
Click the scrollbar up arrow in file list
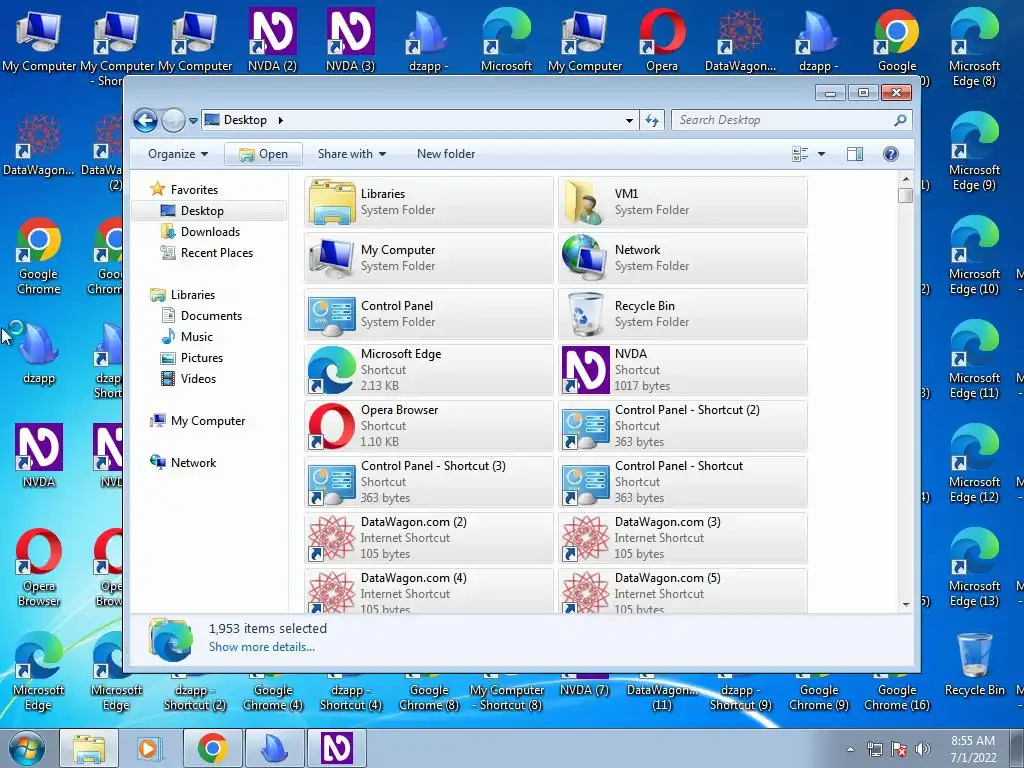905,179
